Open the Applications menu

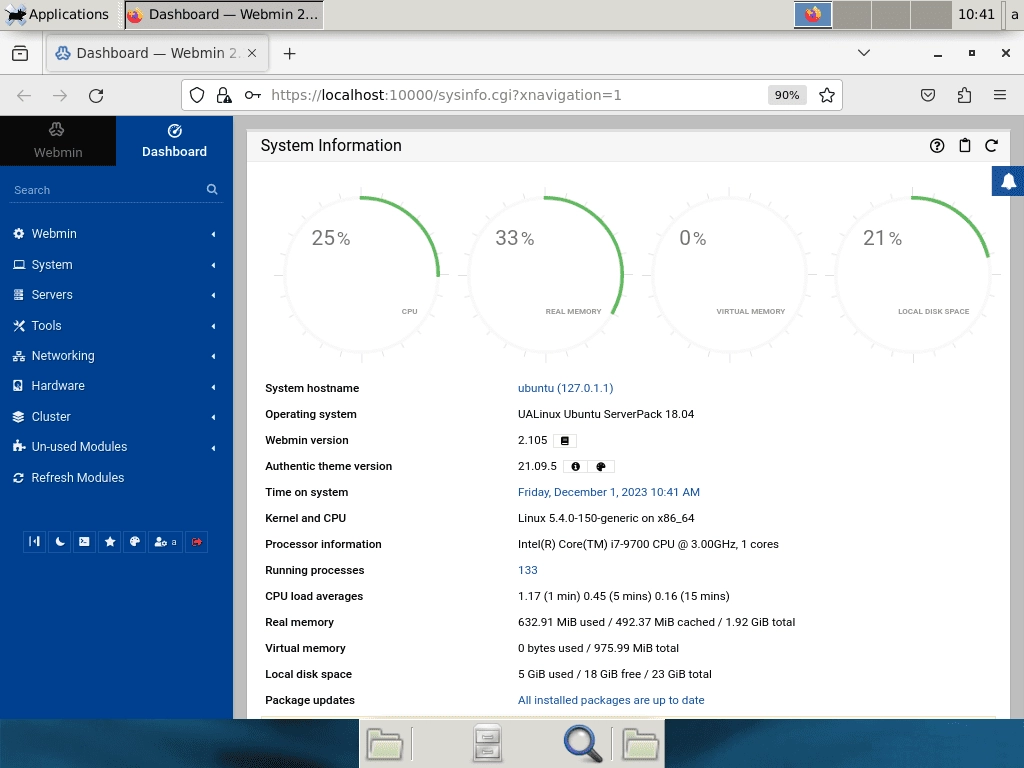pyautogui.click(x=57, y=14)
